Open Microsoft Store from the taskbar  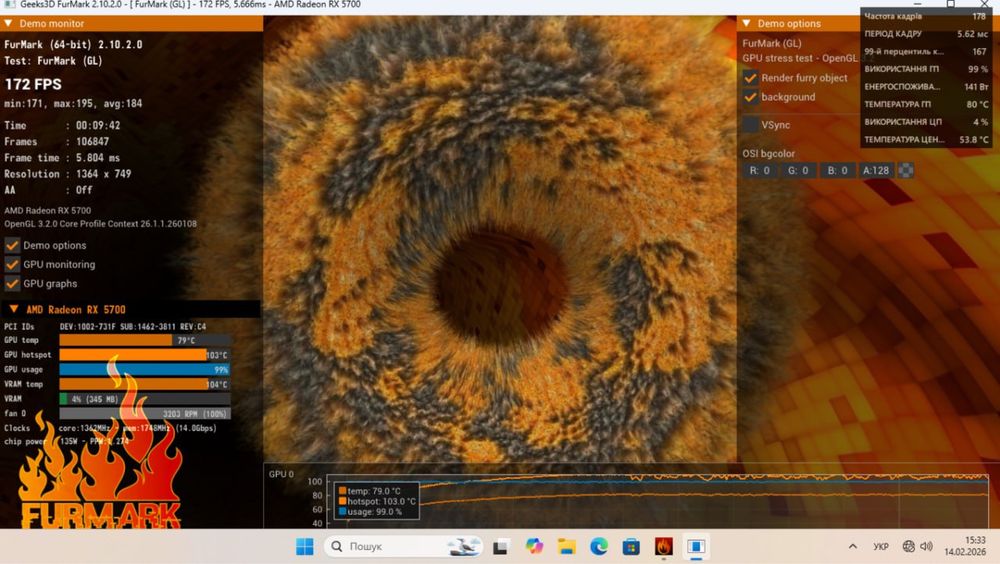[631, 547]
